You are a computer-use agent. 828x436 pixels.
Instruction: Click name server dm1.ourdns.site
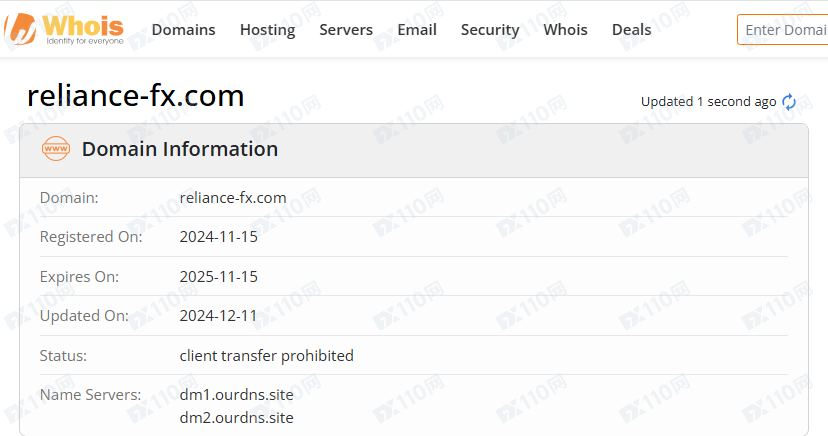(x=237, y=394)
